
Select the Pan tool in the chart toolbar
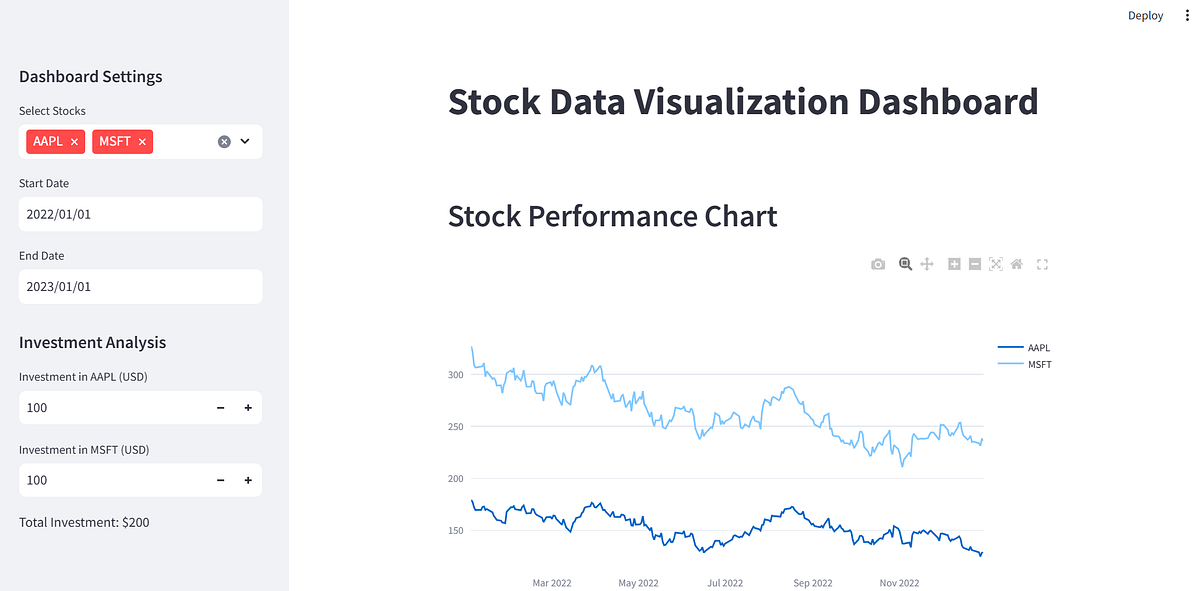pyautogui.click(x=927, y=264)
